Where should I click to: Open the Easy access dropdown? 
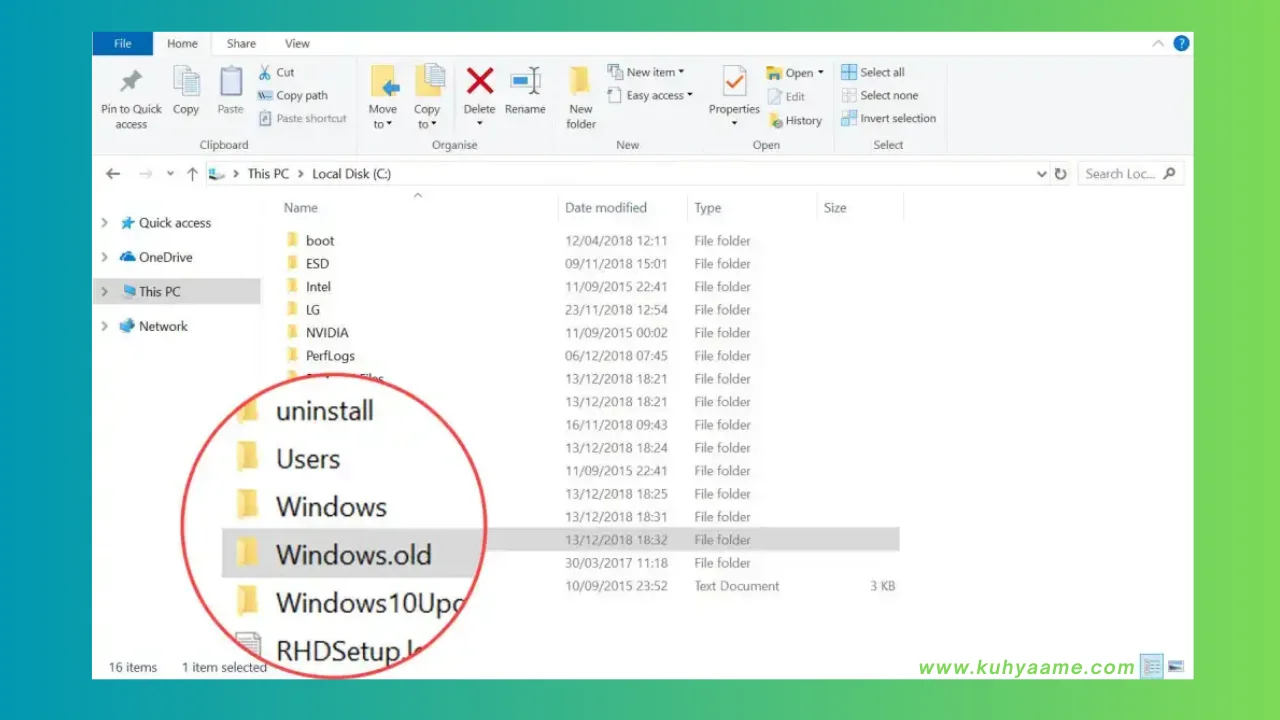pos(650,95)
